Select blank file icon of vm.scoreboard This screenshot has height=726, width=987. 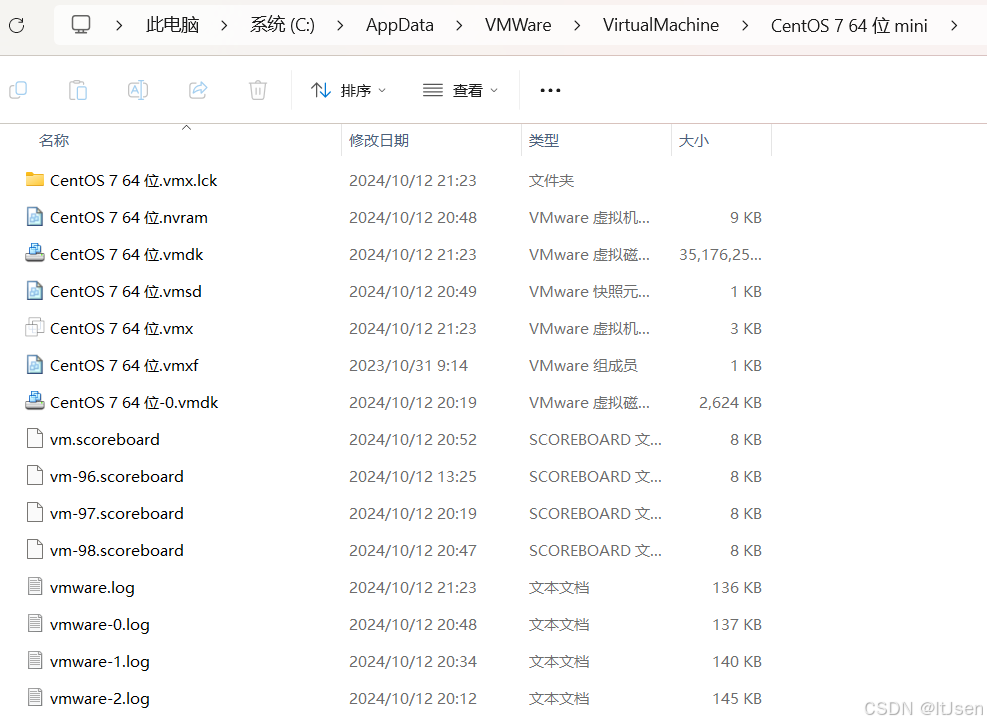coord(35,439)
